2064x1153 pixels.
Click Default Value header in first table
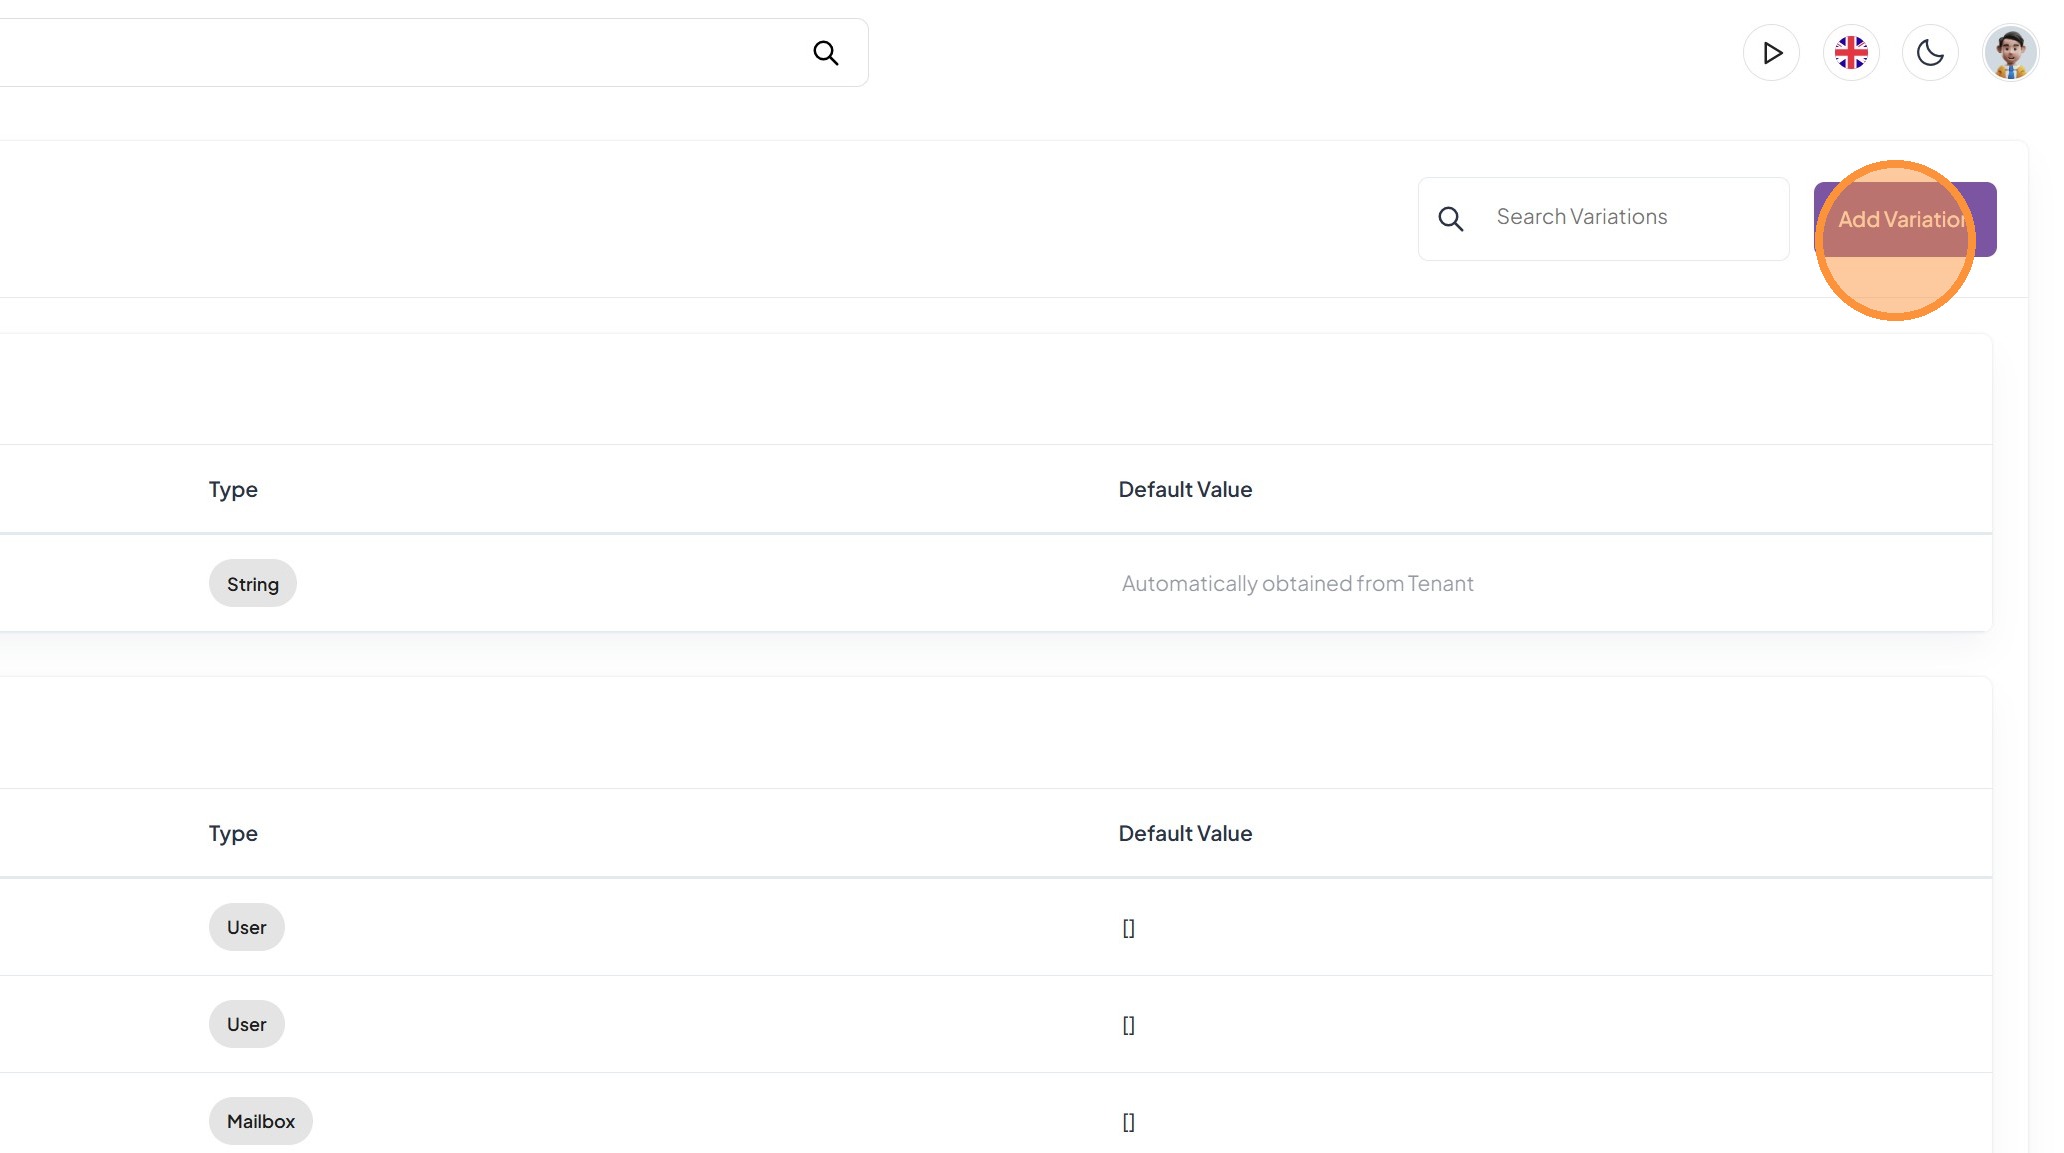pos(1185,490)
